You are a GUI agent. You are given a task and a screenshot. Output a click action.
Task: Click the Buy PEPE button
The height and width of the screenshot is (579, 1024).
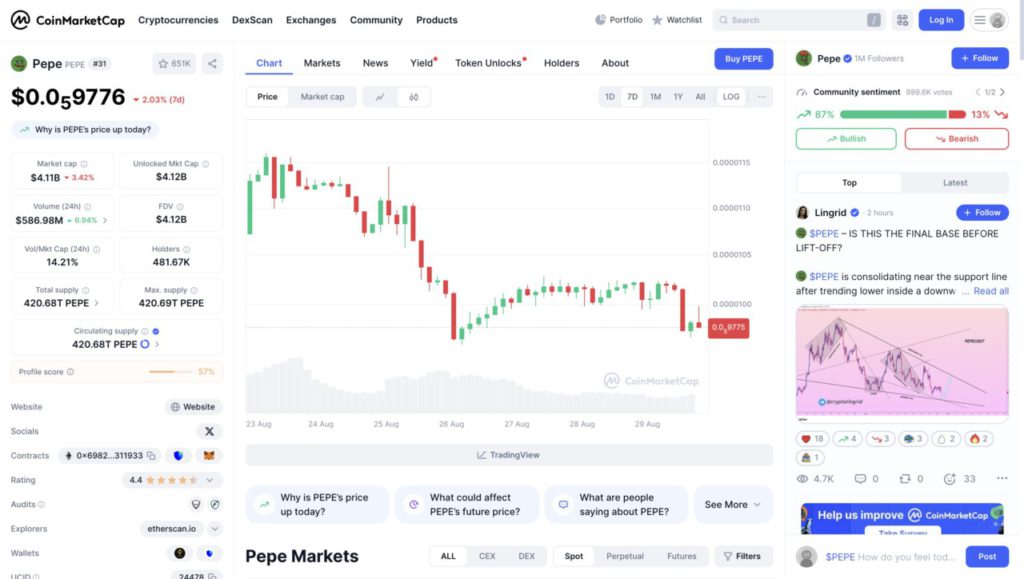(743, 58)
